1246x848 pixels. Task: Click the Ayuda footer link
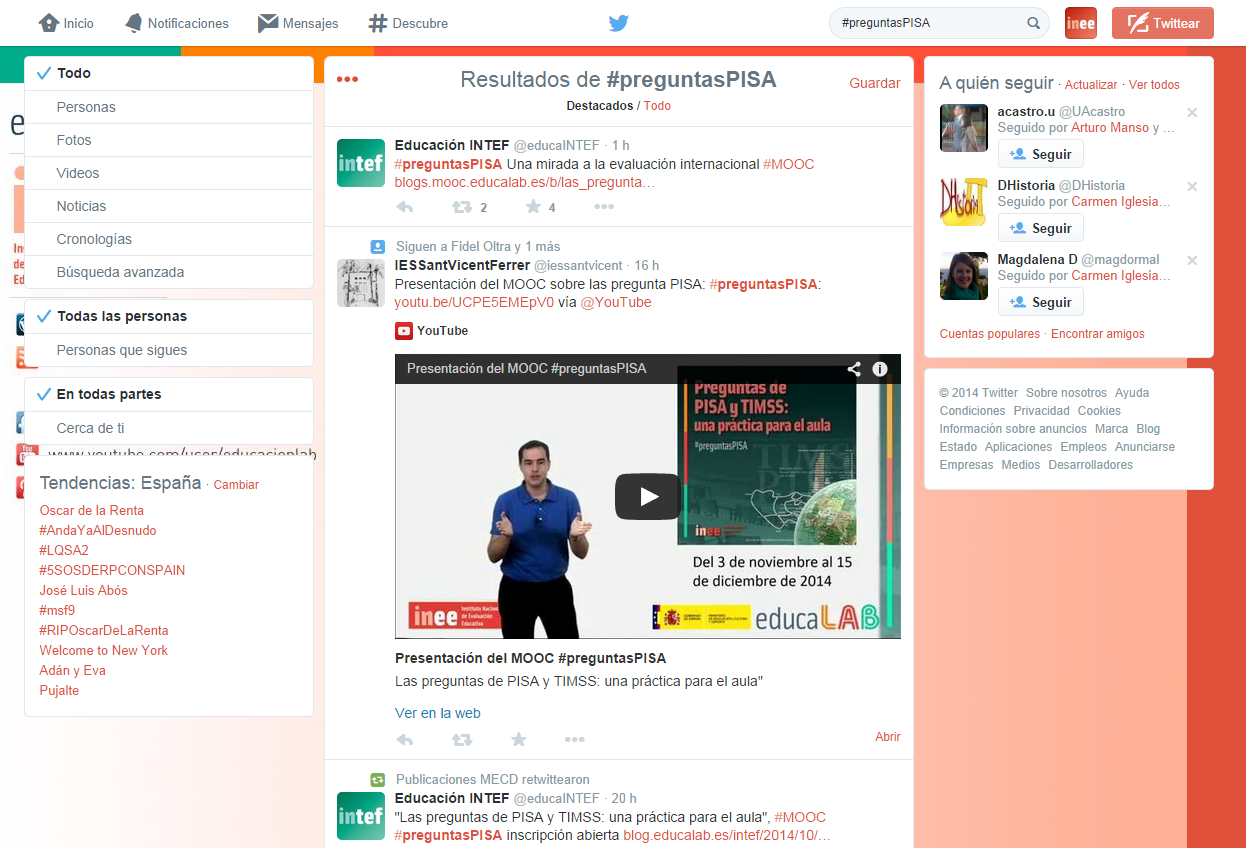[1132, 393]
